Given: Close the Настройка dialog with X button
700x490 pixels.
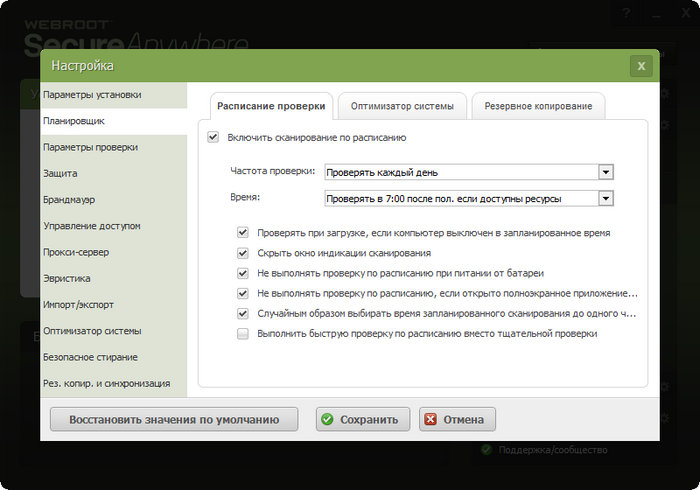Looking at the screenshot, I should (x=641, y=66).
